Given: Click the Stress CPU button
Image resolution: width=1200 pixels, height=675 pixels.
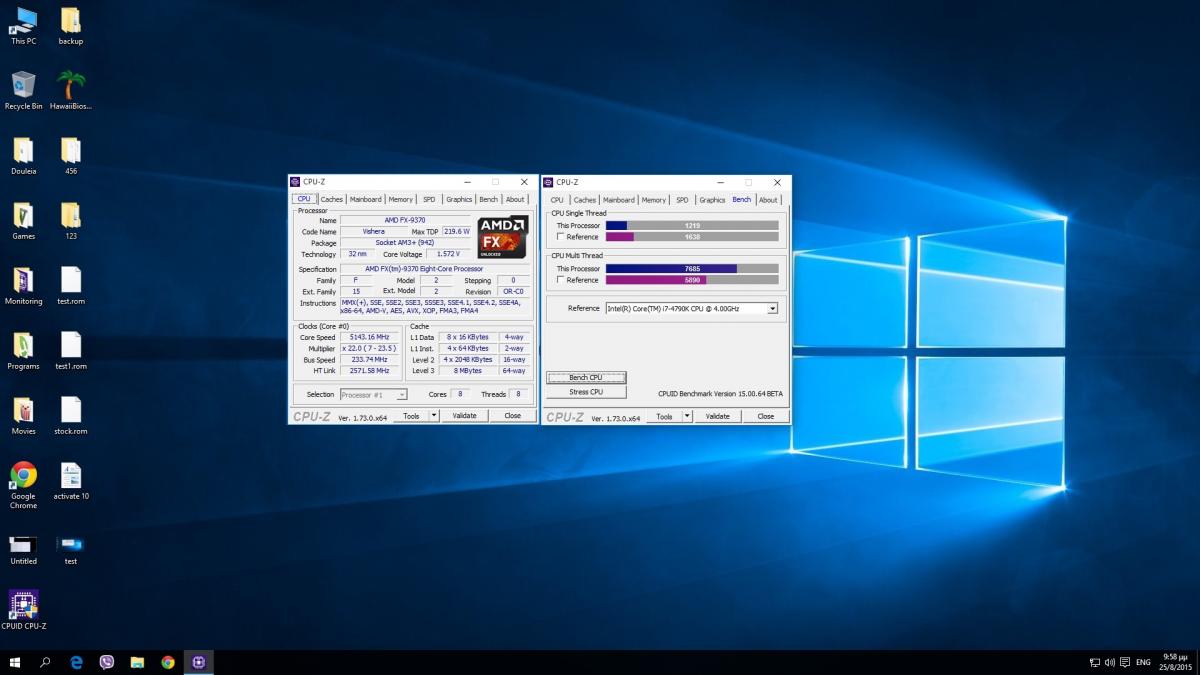Looking at the screenshot, I should coord(586,392).
